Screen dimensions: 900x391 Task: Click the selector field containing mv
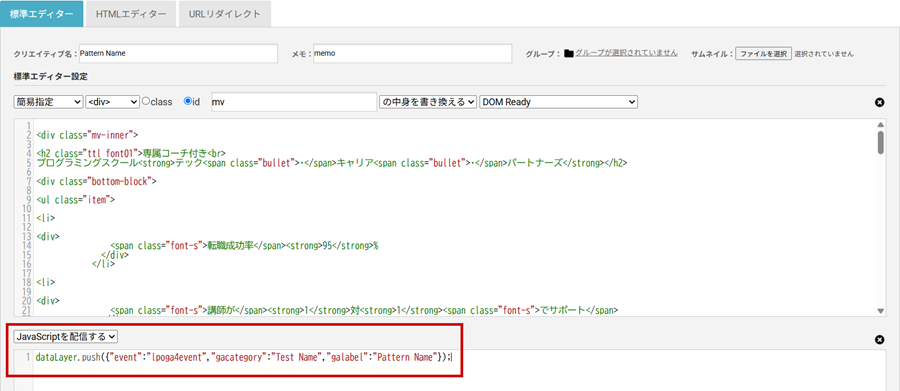click(x=294, y=102)
